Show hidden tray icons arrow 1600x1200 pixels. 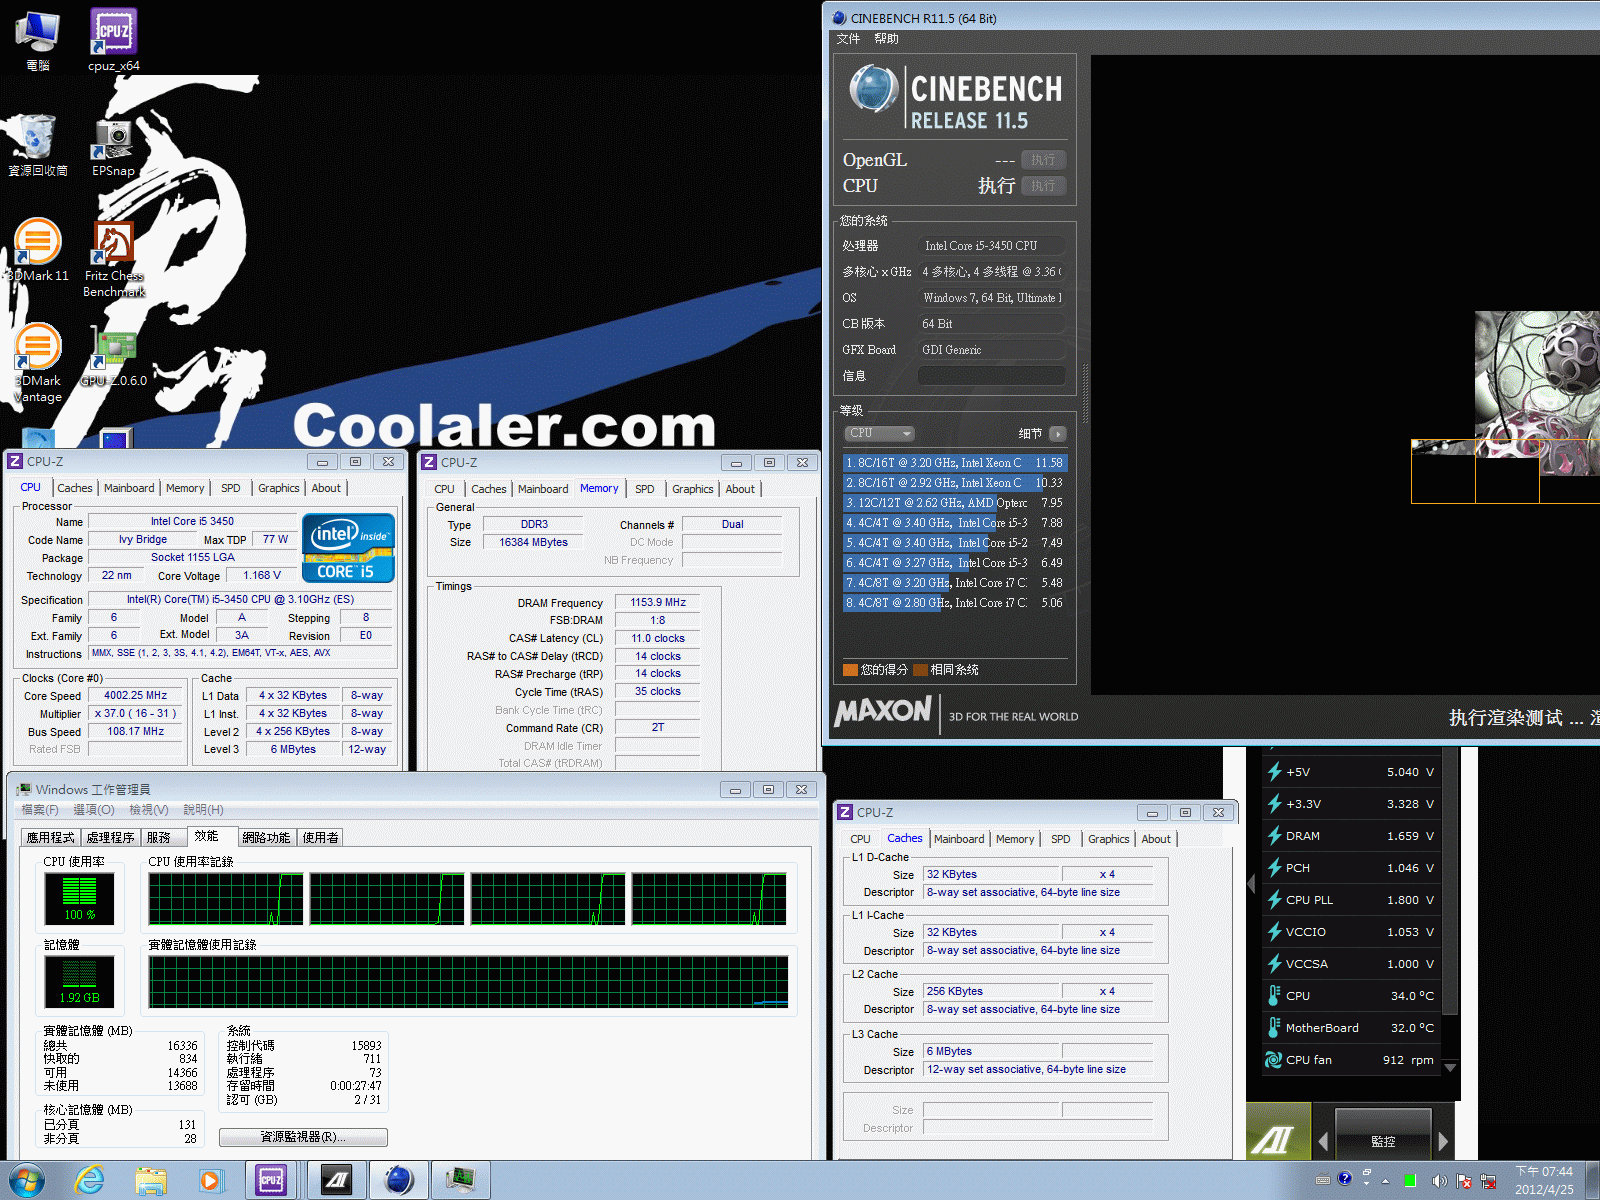(x=1385, y=1181)
